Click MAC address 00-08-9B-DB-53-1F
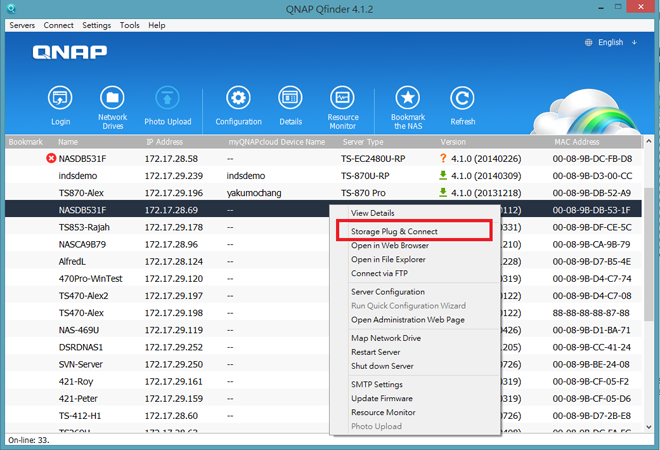The width and height of the screenshot is (660, 450). coord(591,210)
